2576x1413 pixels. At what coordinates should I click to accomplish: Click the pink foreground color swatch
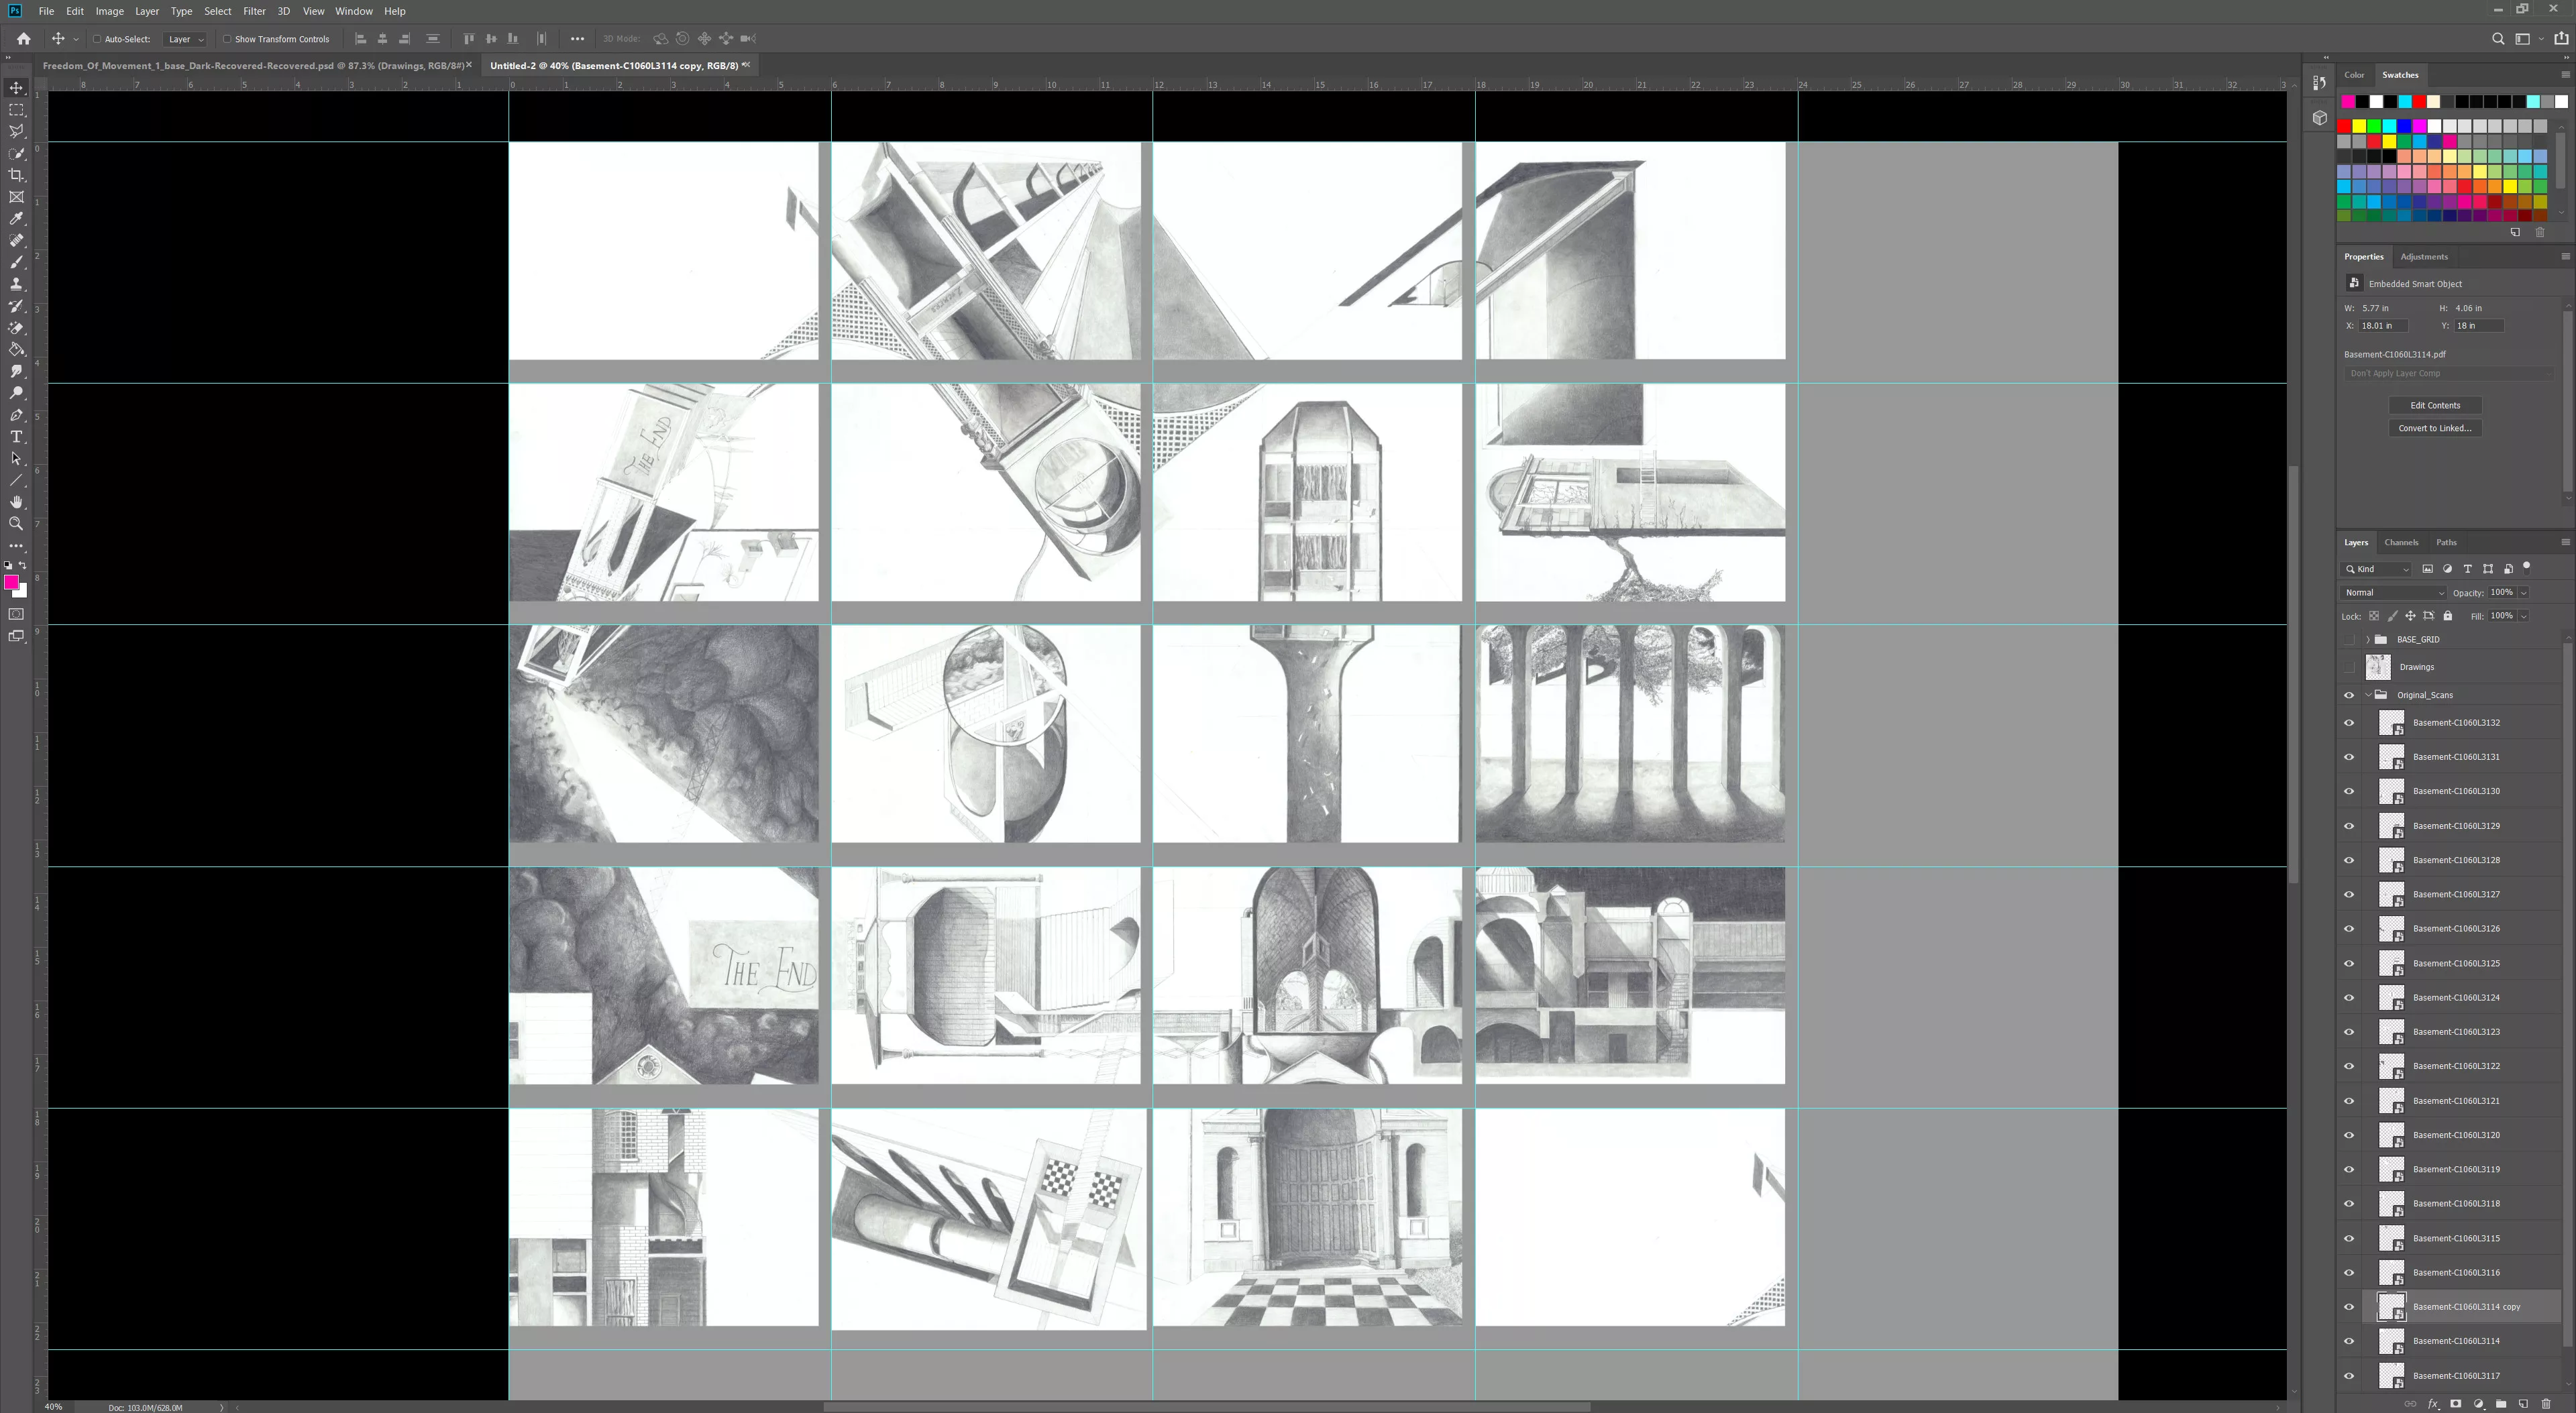click(x=10, y=582)
